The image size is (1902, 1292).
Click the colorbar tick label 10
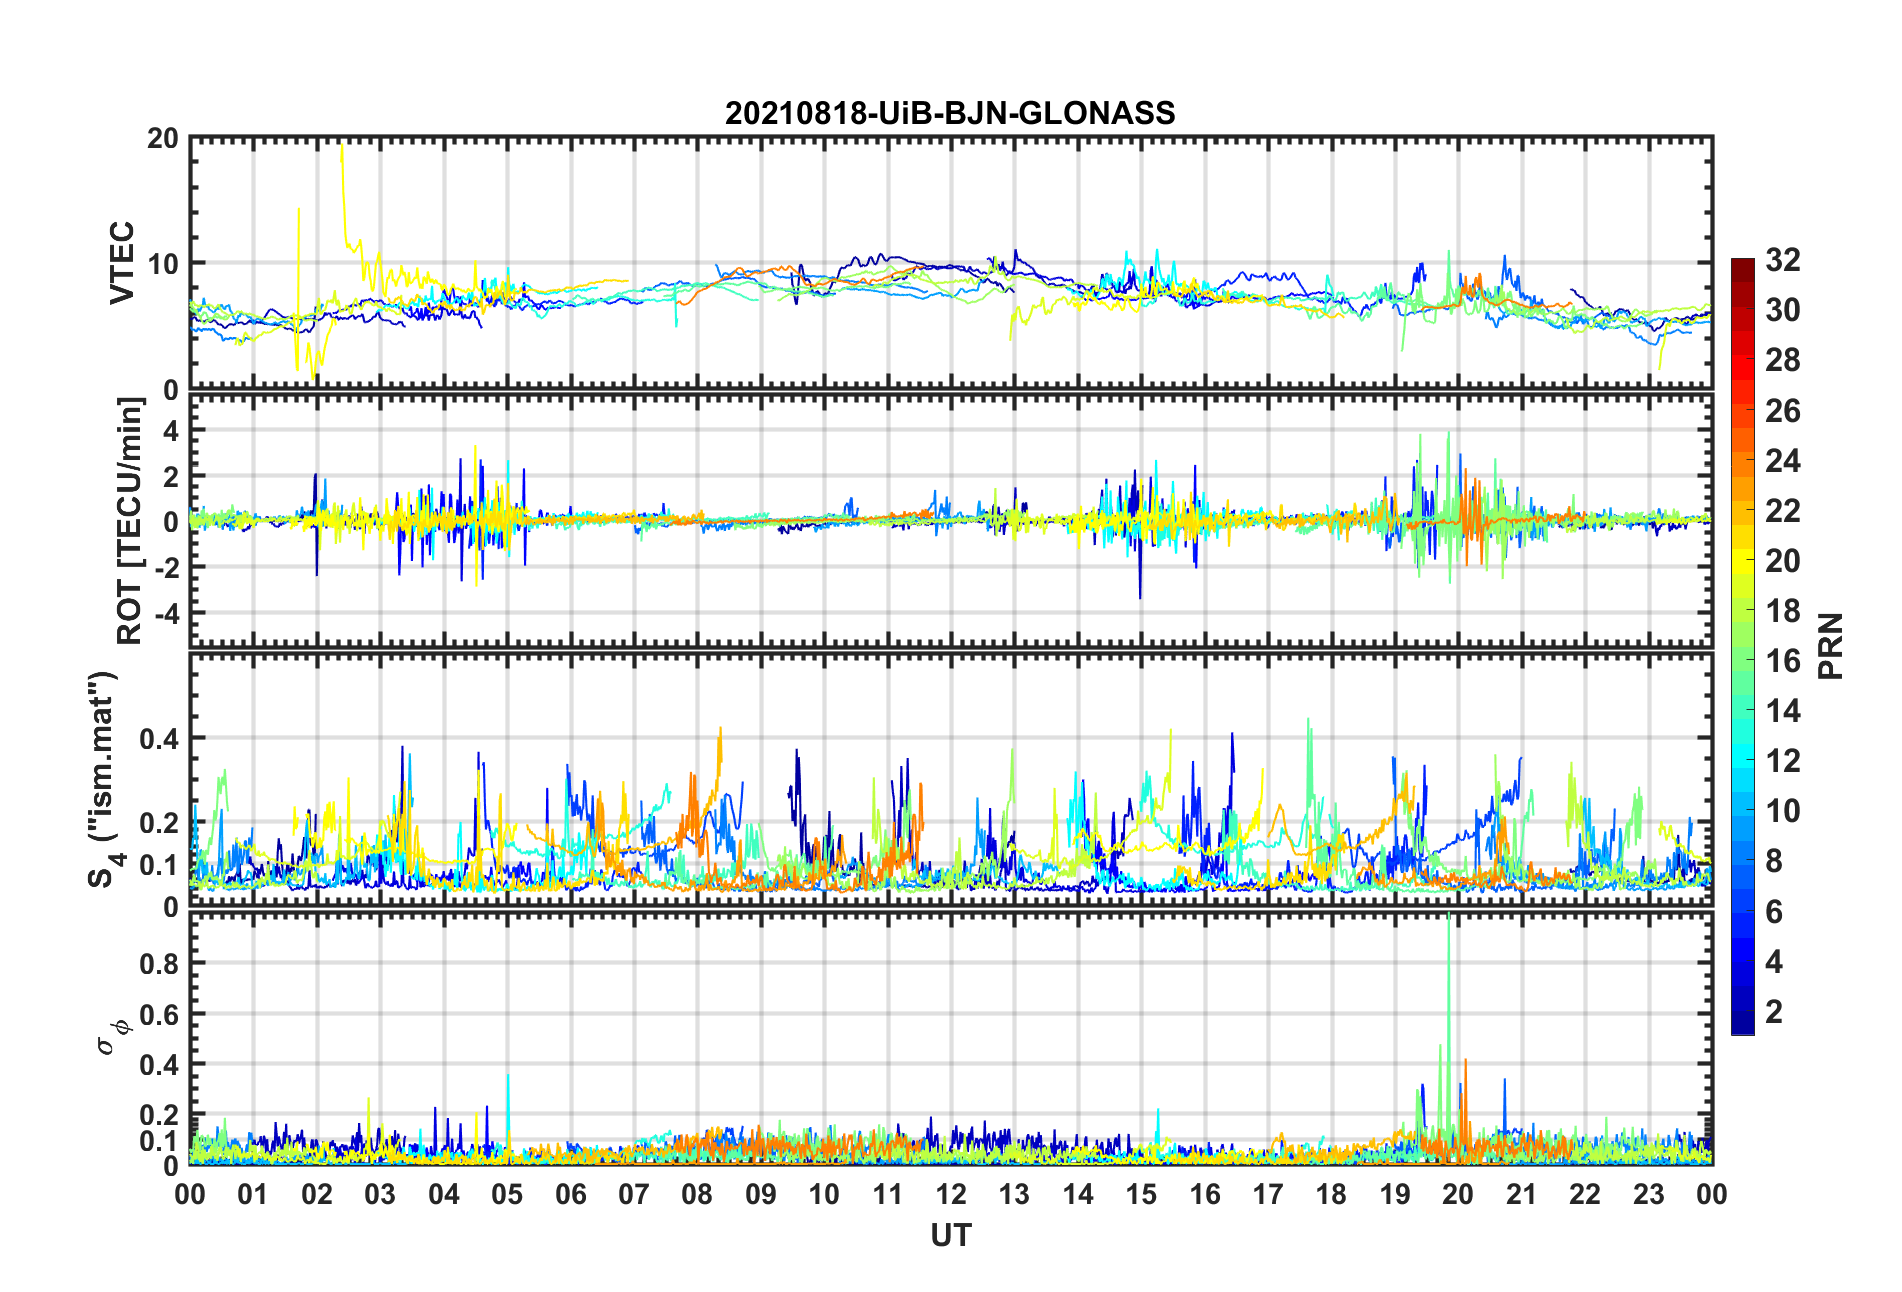pos(1782,811)
